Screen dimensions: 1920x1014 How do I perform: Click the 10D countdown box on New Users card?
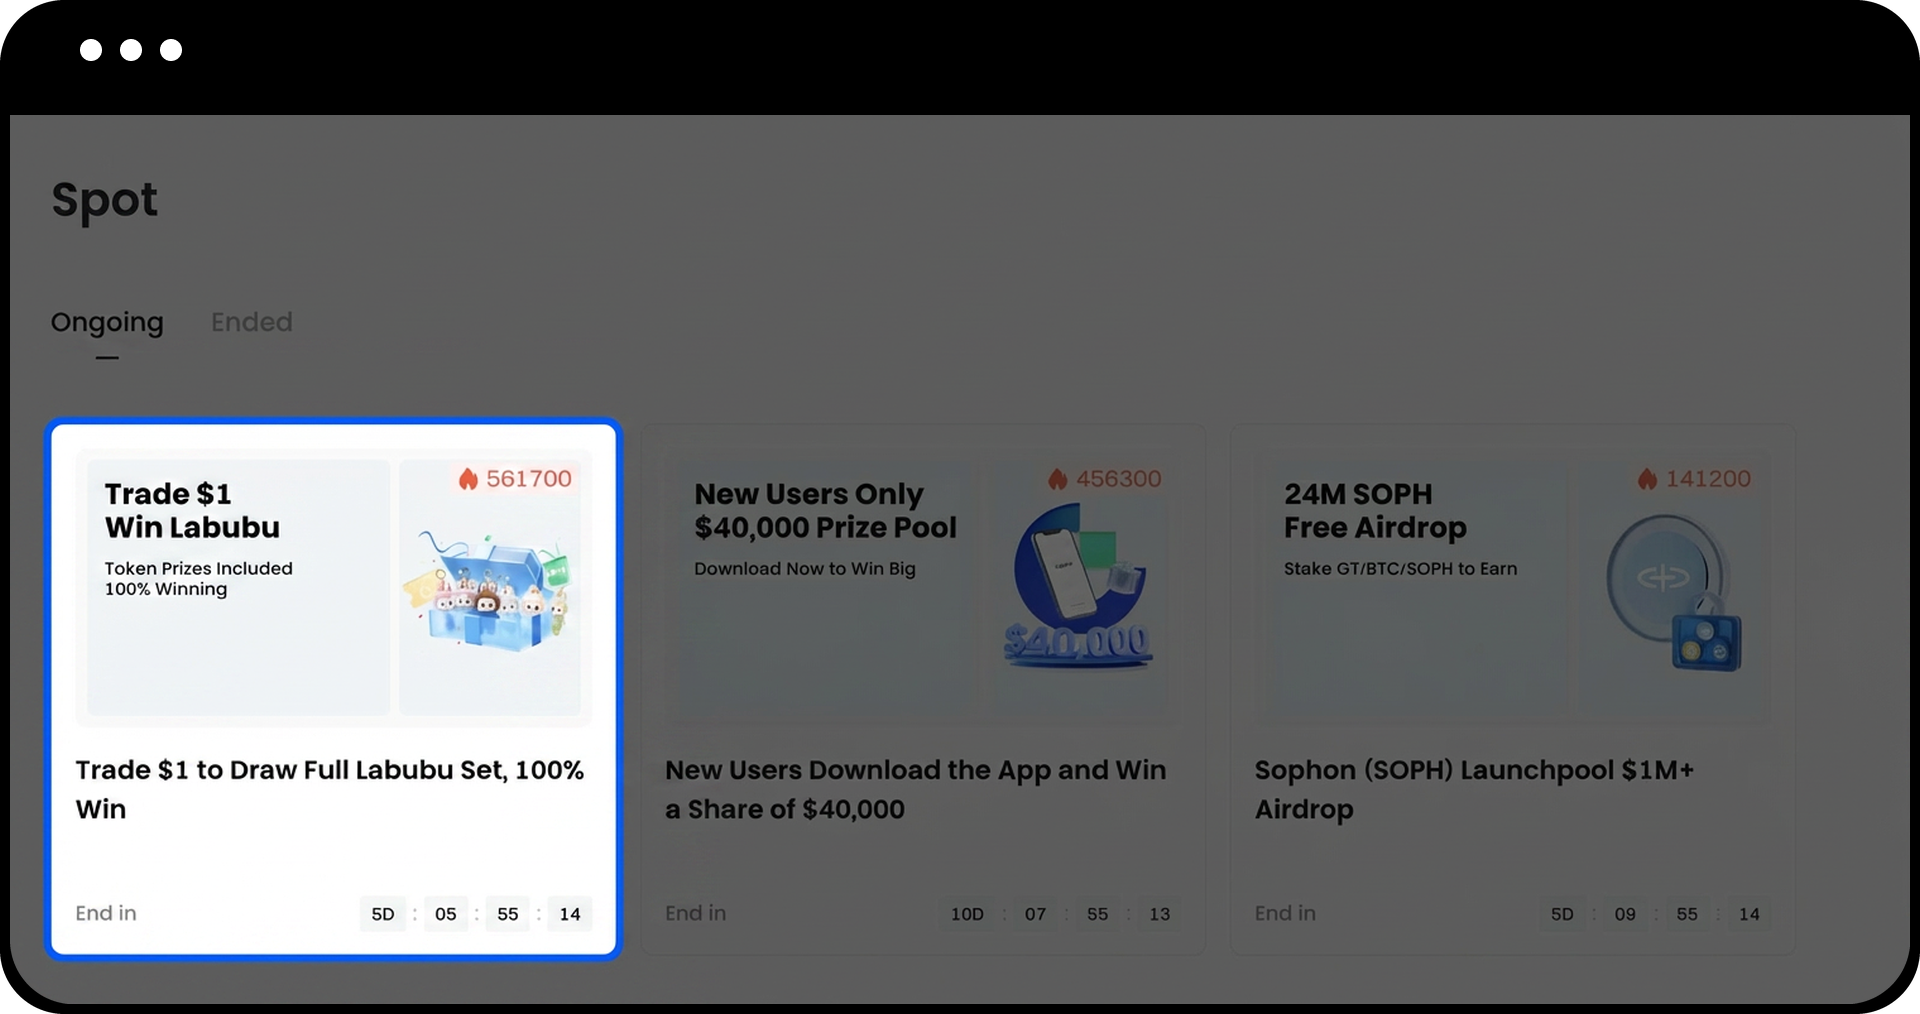coord(967,914)
